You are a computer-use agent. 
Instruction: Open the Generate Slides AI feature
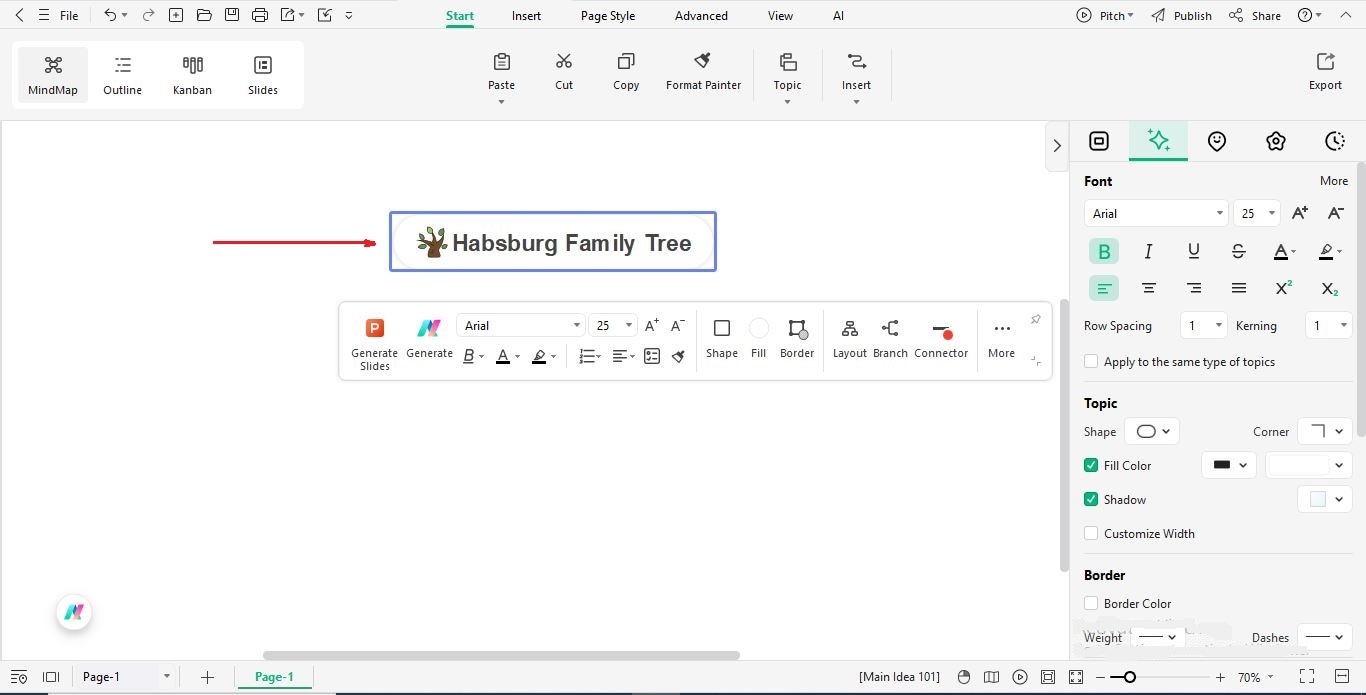click(374, 340)
